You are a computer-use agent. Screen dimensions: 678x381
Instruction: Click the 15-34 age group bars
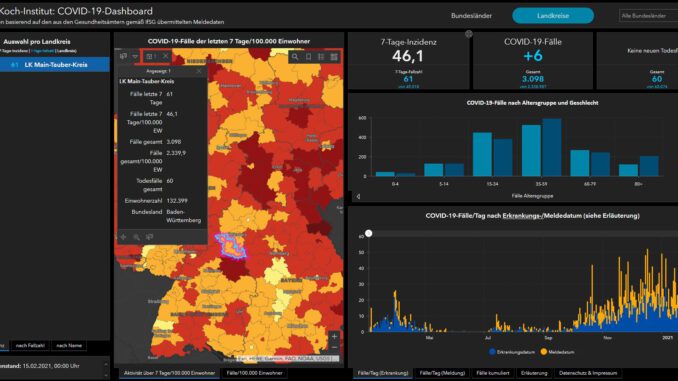[493, 154]
